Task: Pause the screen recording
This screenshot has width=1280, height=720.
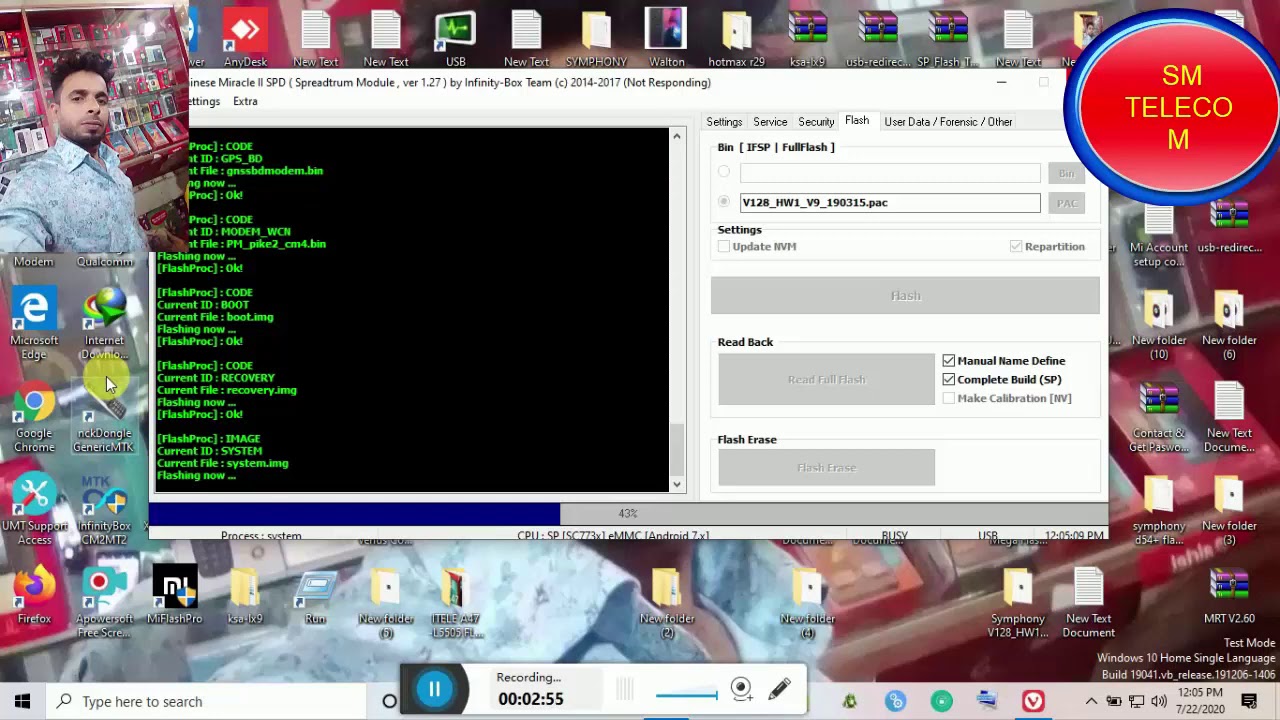Action: tap(434, 688)
